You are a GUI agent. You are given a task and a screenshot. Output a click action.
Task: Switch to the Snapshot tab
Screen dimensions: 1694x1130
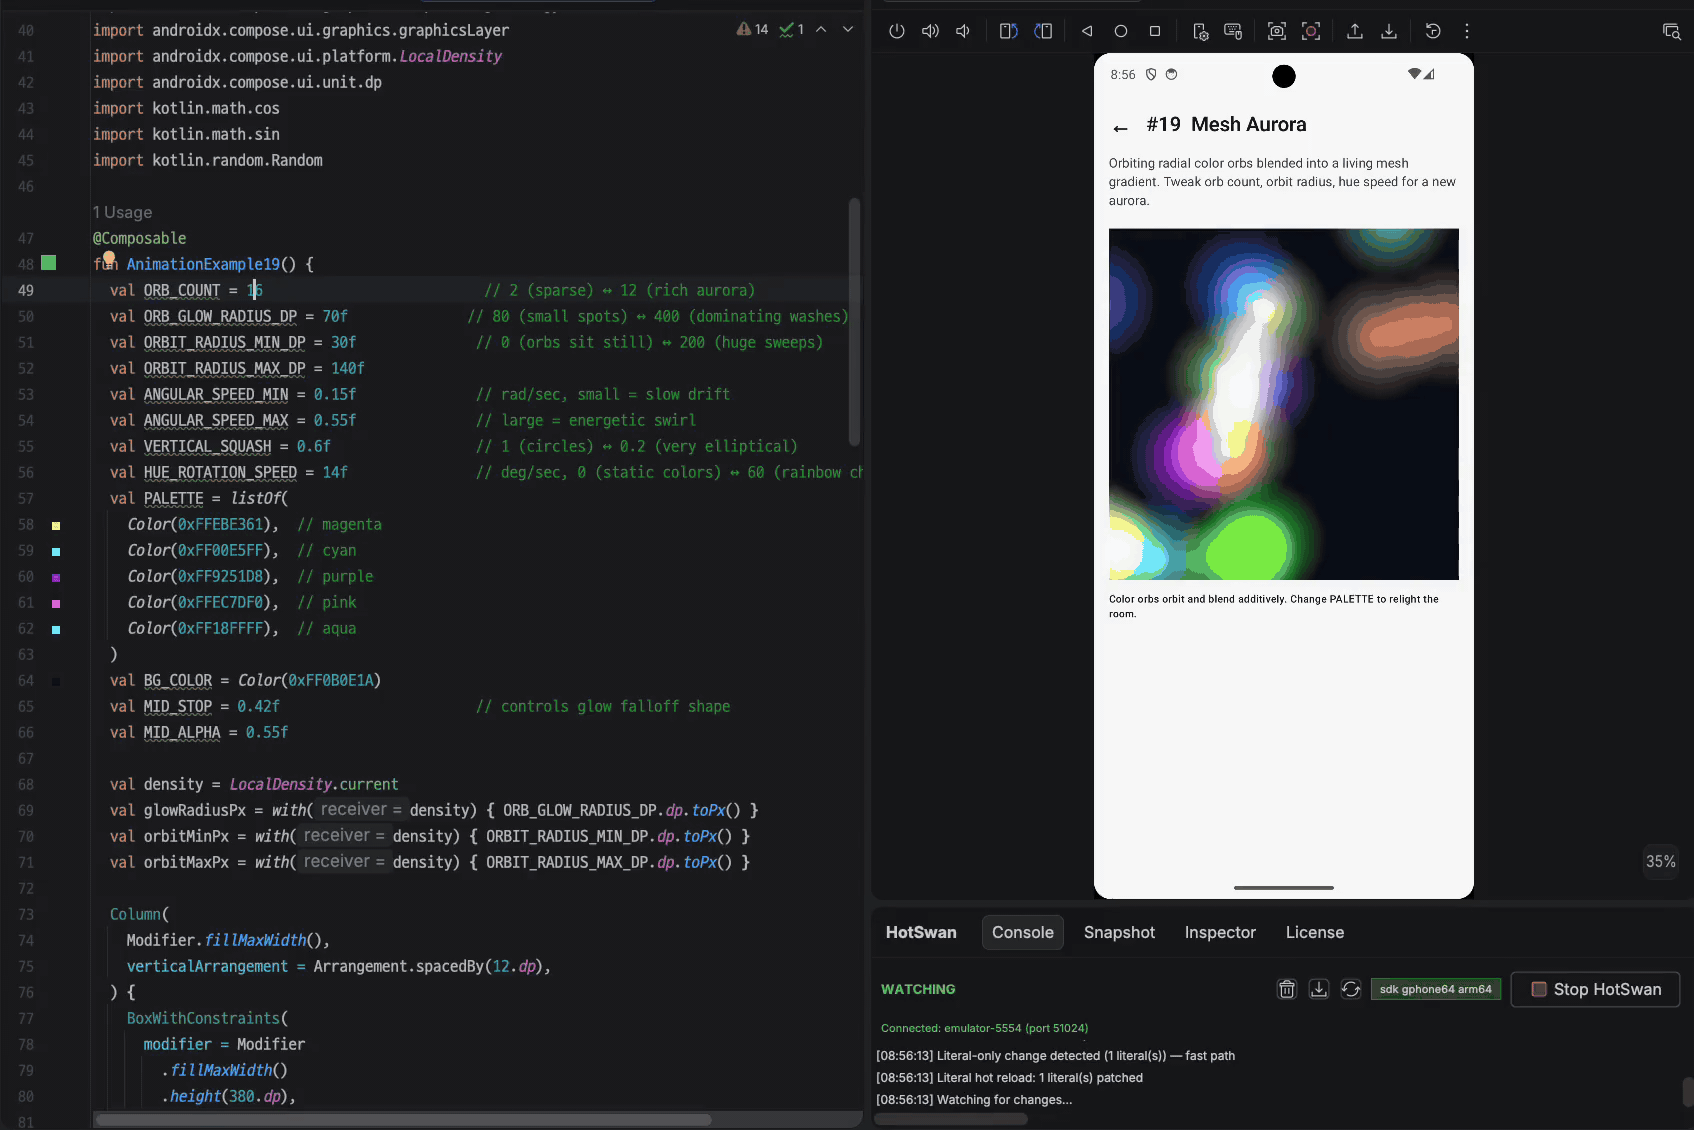1119,932
